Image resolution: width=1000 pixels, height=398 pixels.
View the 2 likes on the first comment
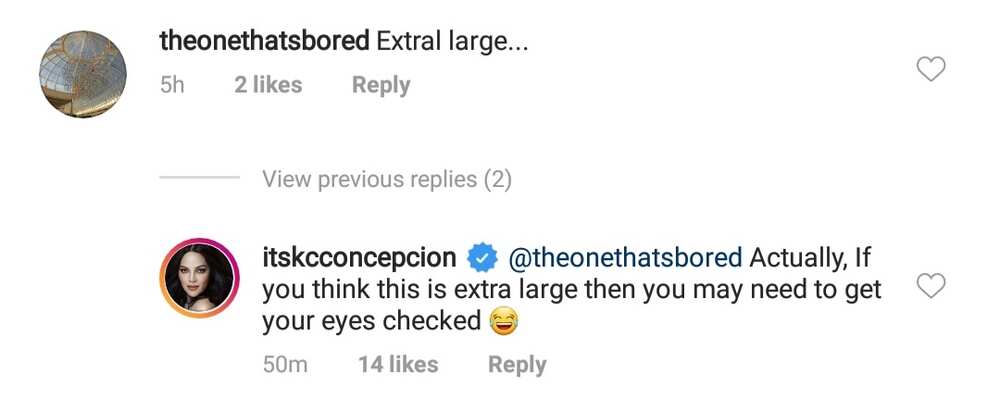tap(268, 84)
